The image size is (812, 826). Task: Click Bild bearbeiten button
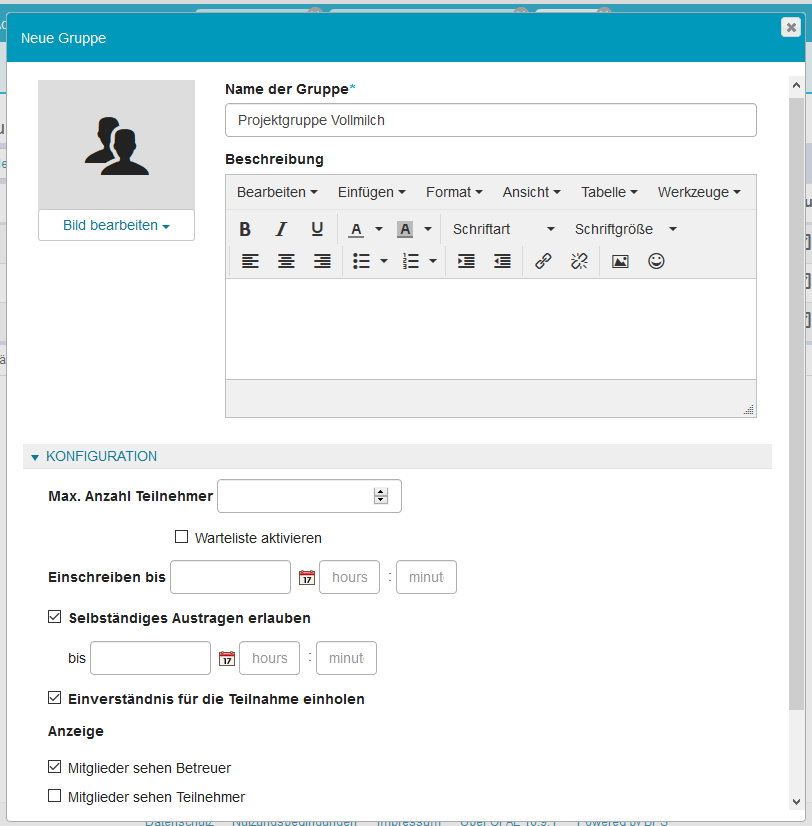click(116, 225)
